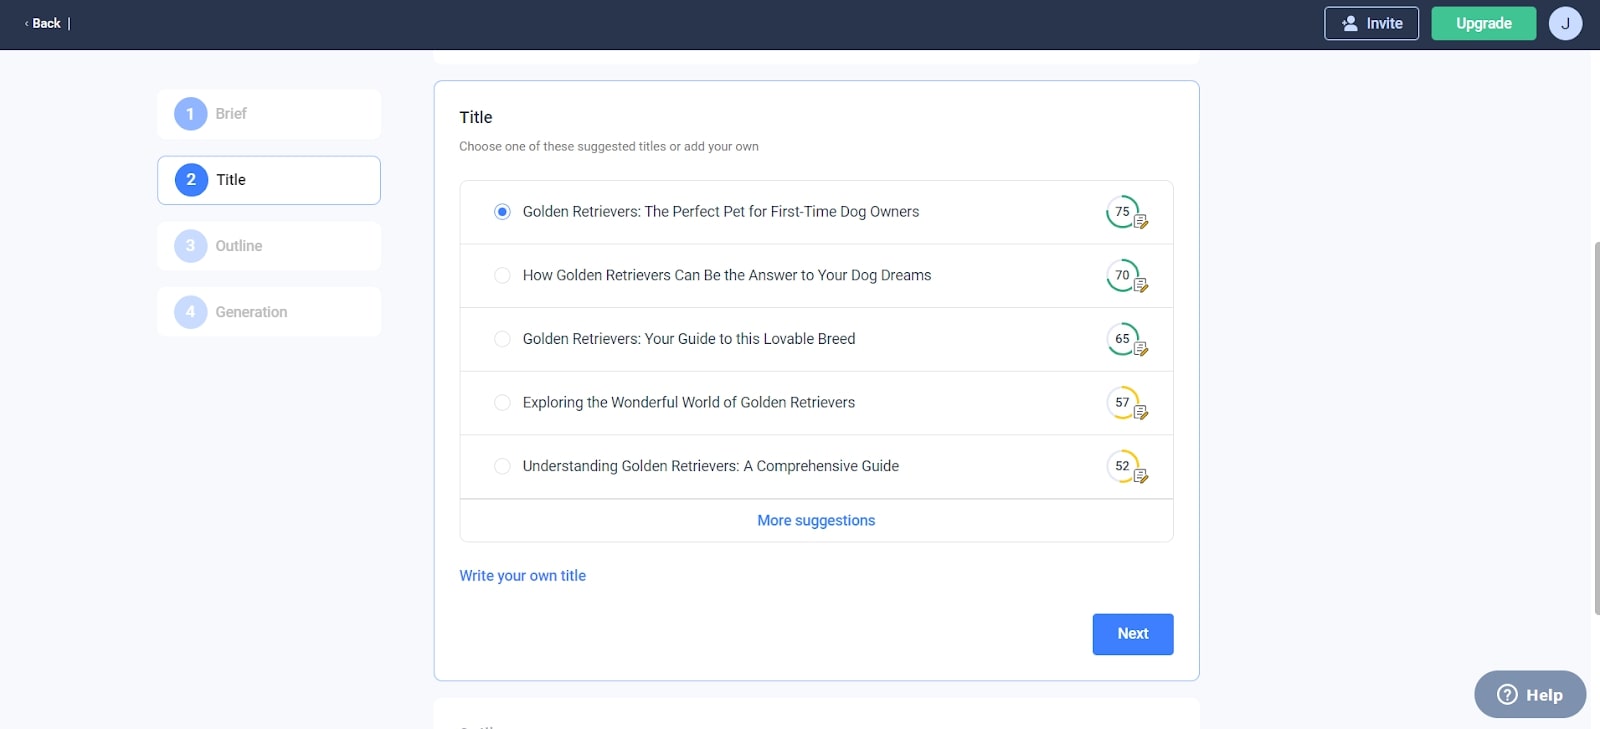
Task: Click the Write your own title link
Action: (x=522, y=576)
